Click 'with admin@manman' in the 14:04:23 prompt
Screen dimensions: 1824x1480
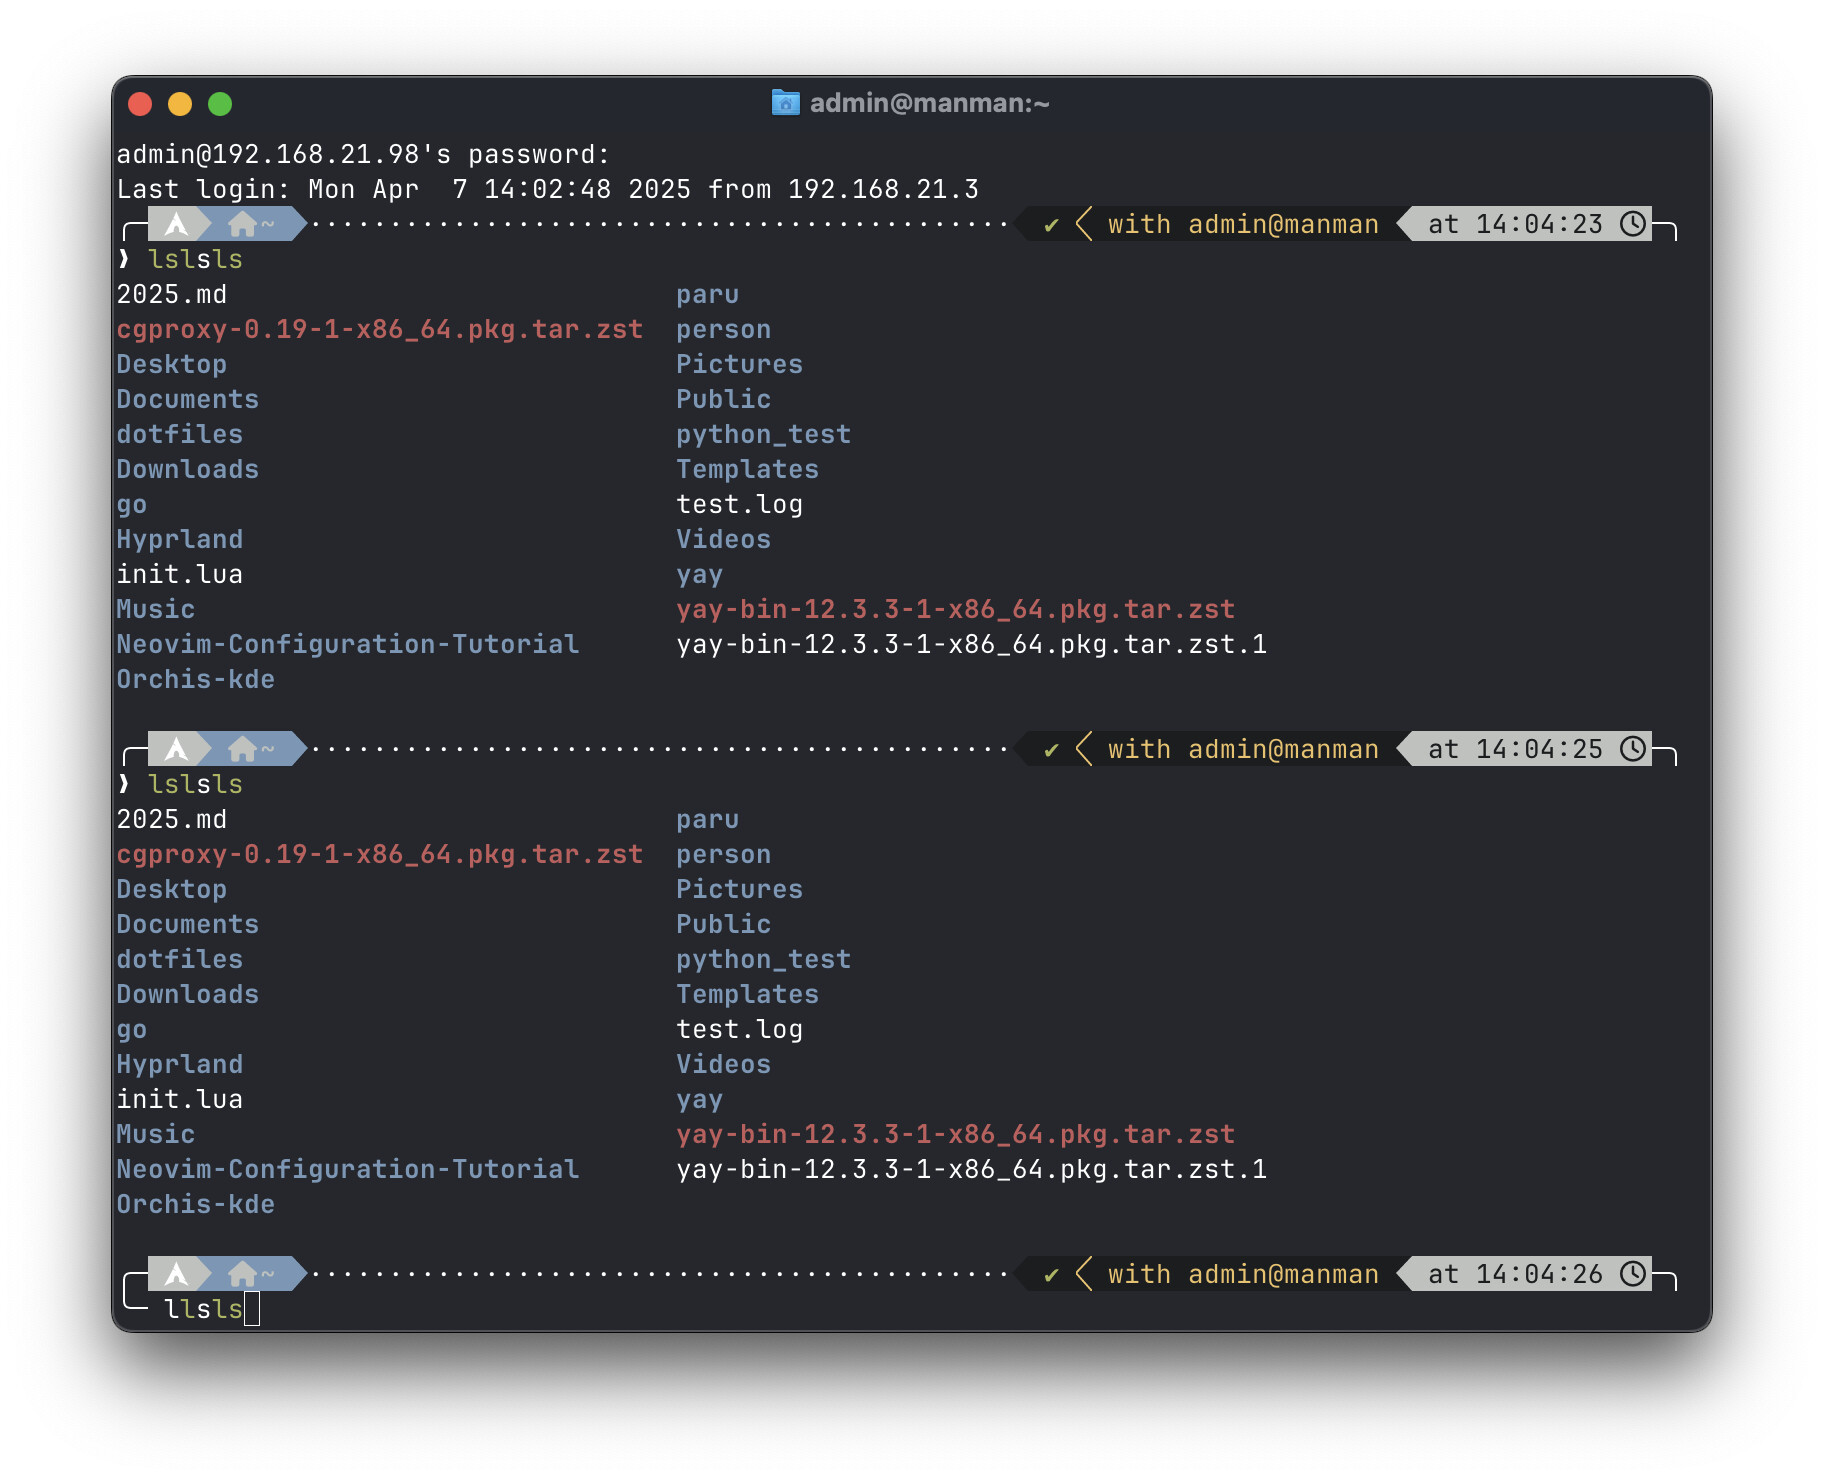(x=1243, y=224)
